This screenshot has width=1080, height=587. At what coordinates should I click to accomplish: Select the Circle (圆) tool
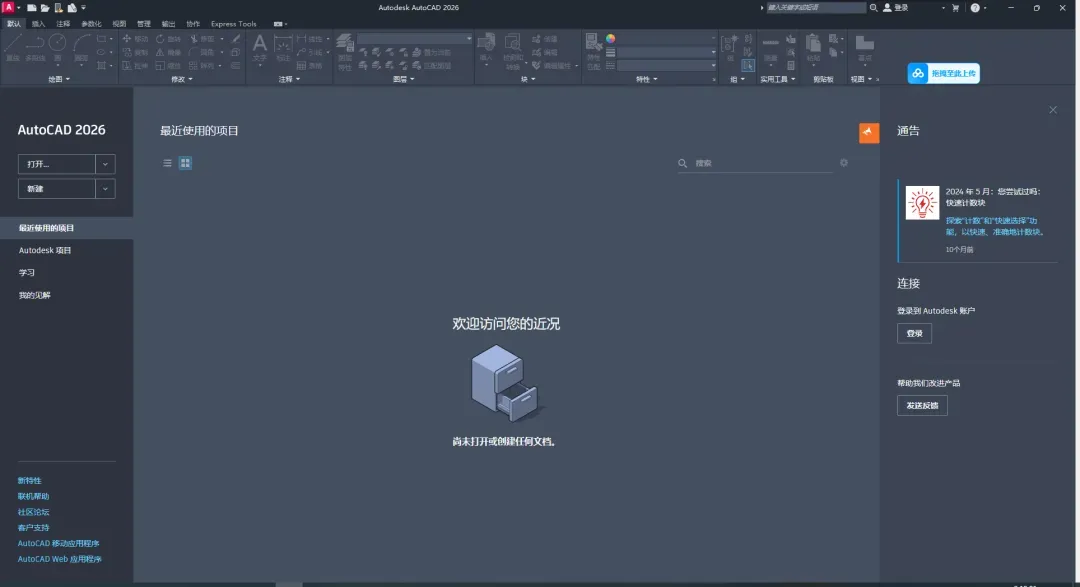pos(58,48)
